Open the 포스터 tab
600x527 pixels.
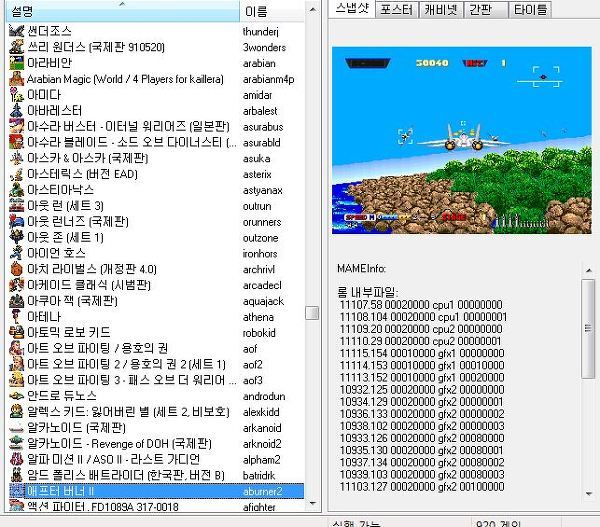396,10
